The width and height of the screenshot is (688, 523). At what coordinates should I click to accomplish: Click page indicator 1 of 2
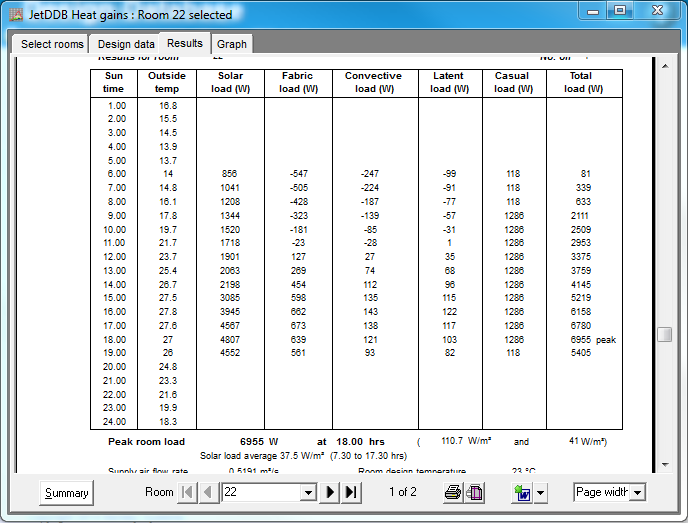[x=402, y=492]
